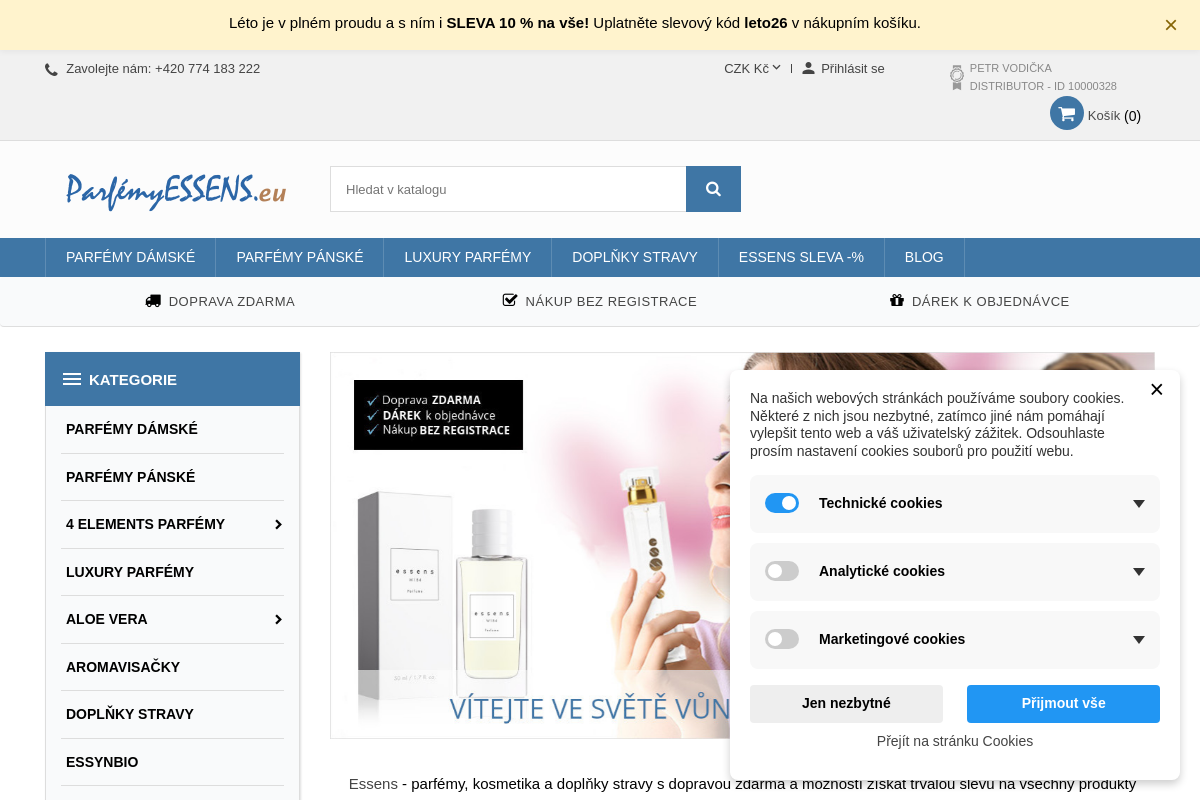Open the Přihlásit se login link

[x=852, y=68]
